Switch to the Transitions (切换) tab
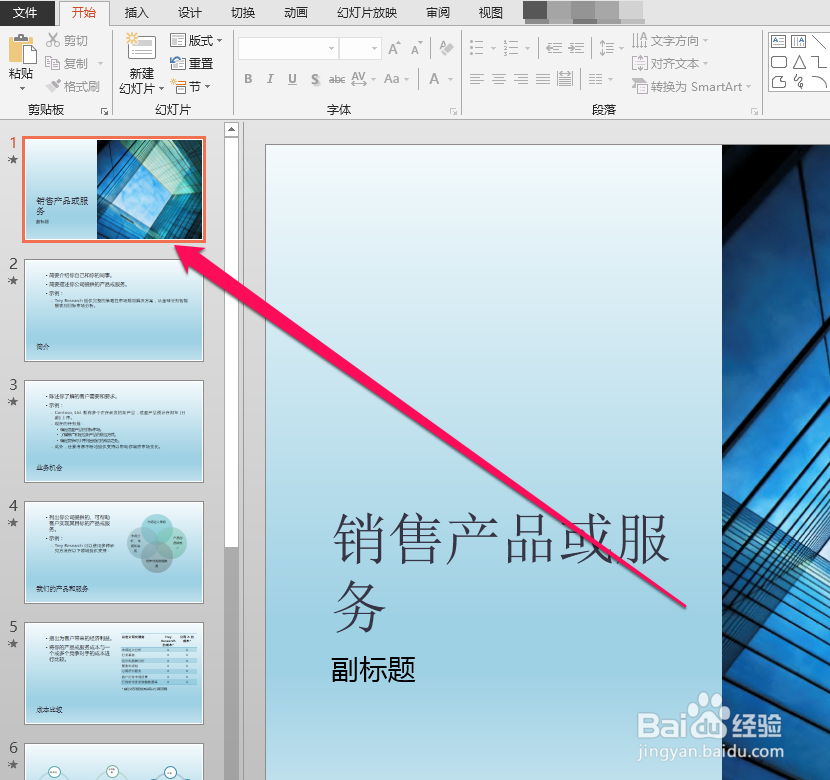The width and height of the screenshot is (830, 780). tap(243, 13)
